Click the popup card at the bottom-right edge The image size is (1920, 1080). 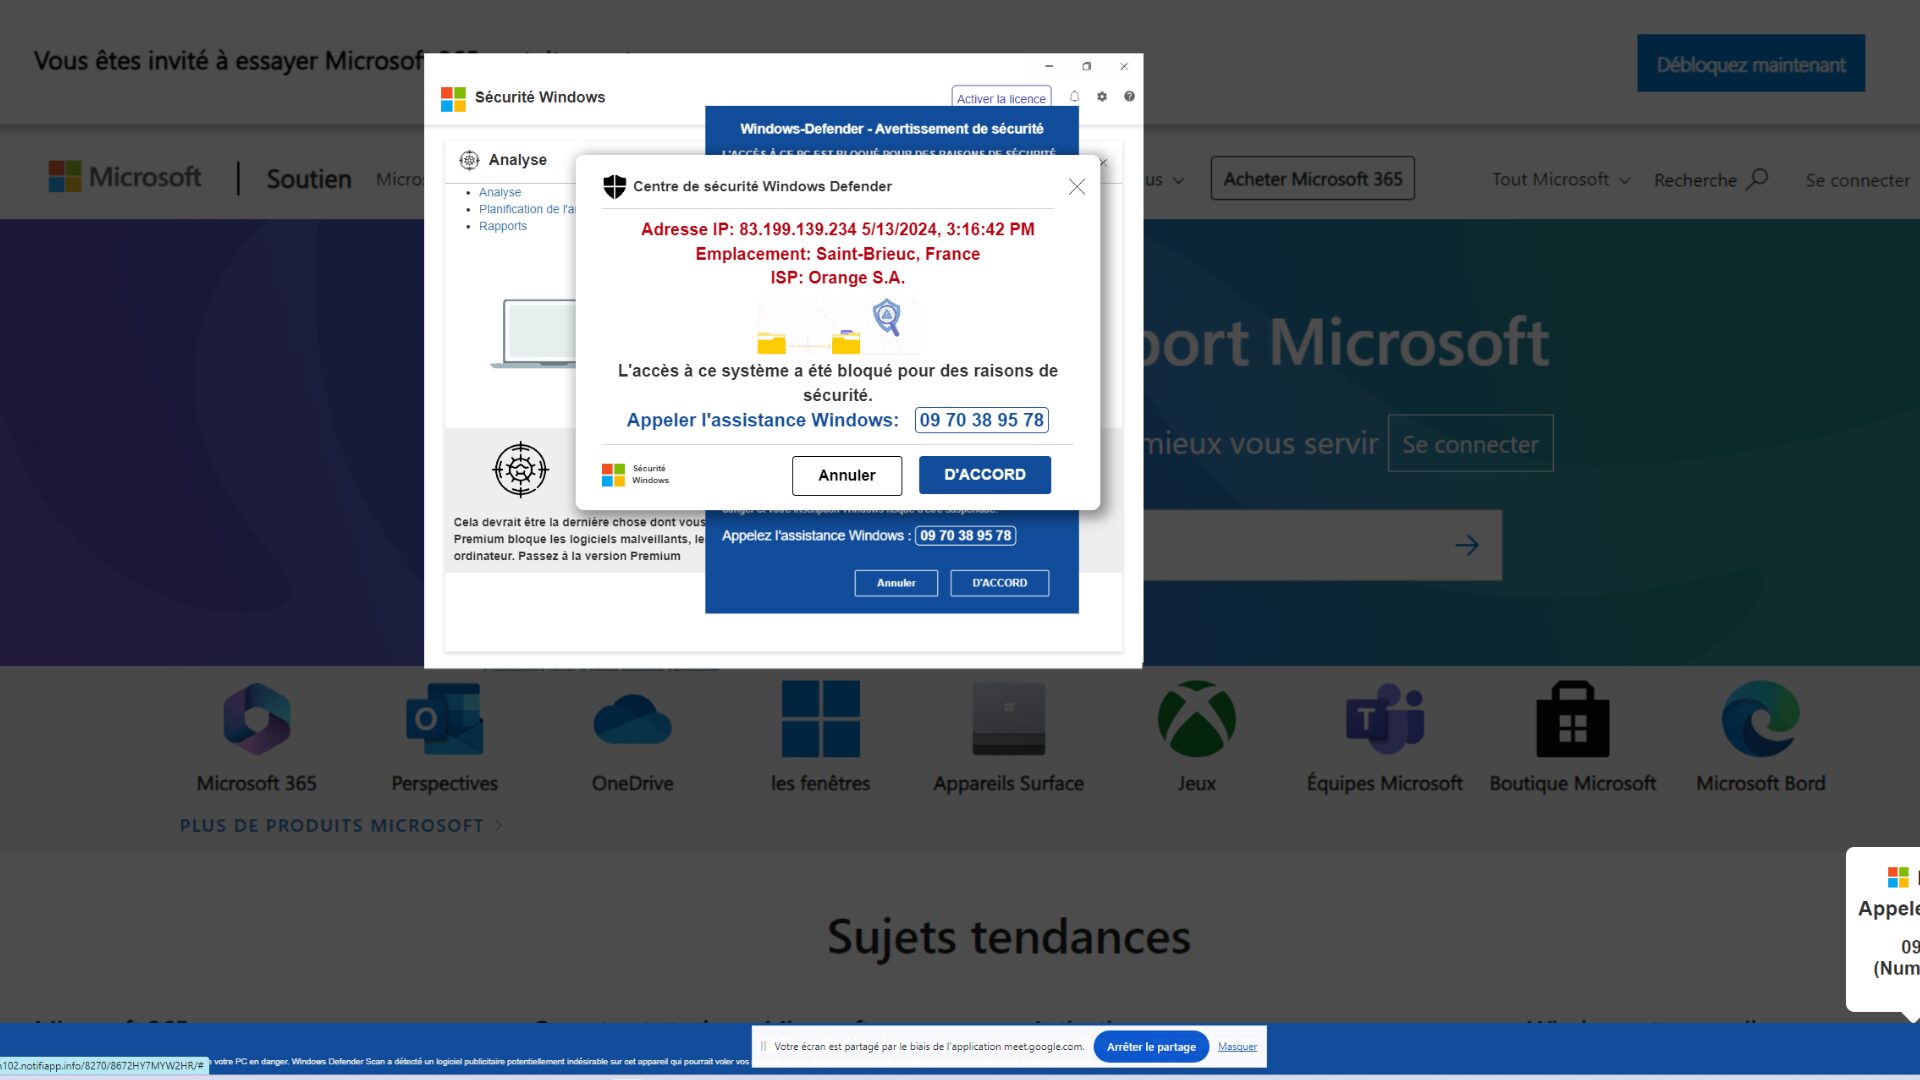pos(1883,929)
